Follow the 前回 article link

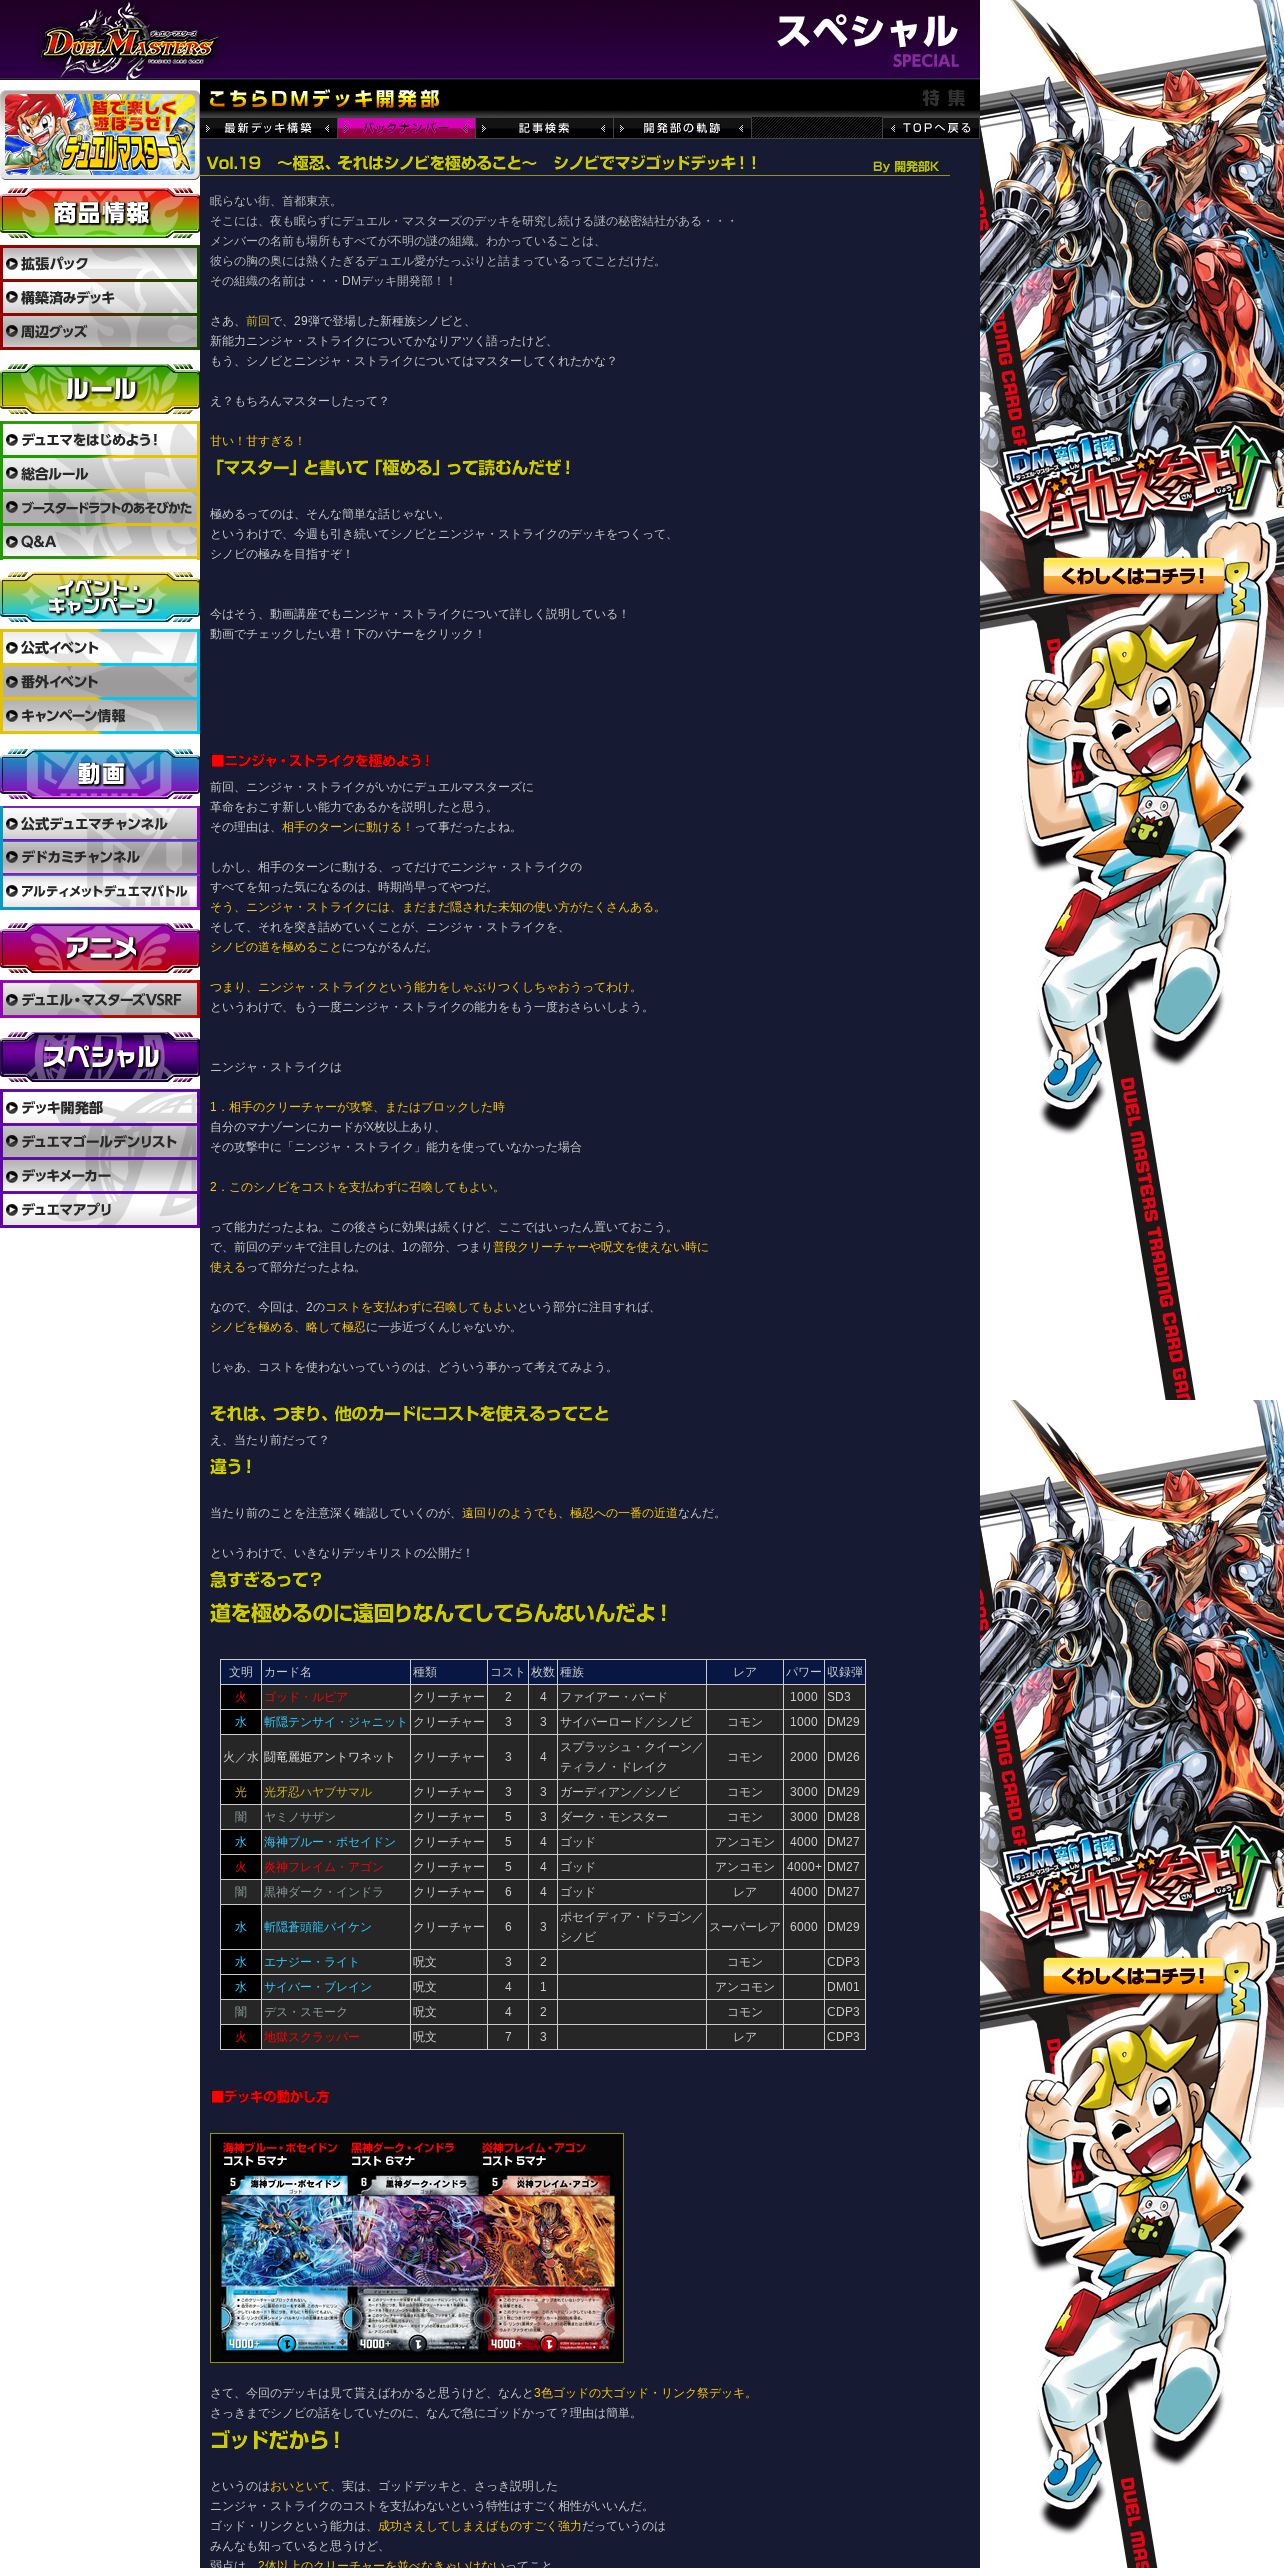pyautogui.click(x=257, y=321)
